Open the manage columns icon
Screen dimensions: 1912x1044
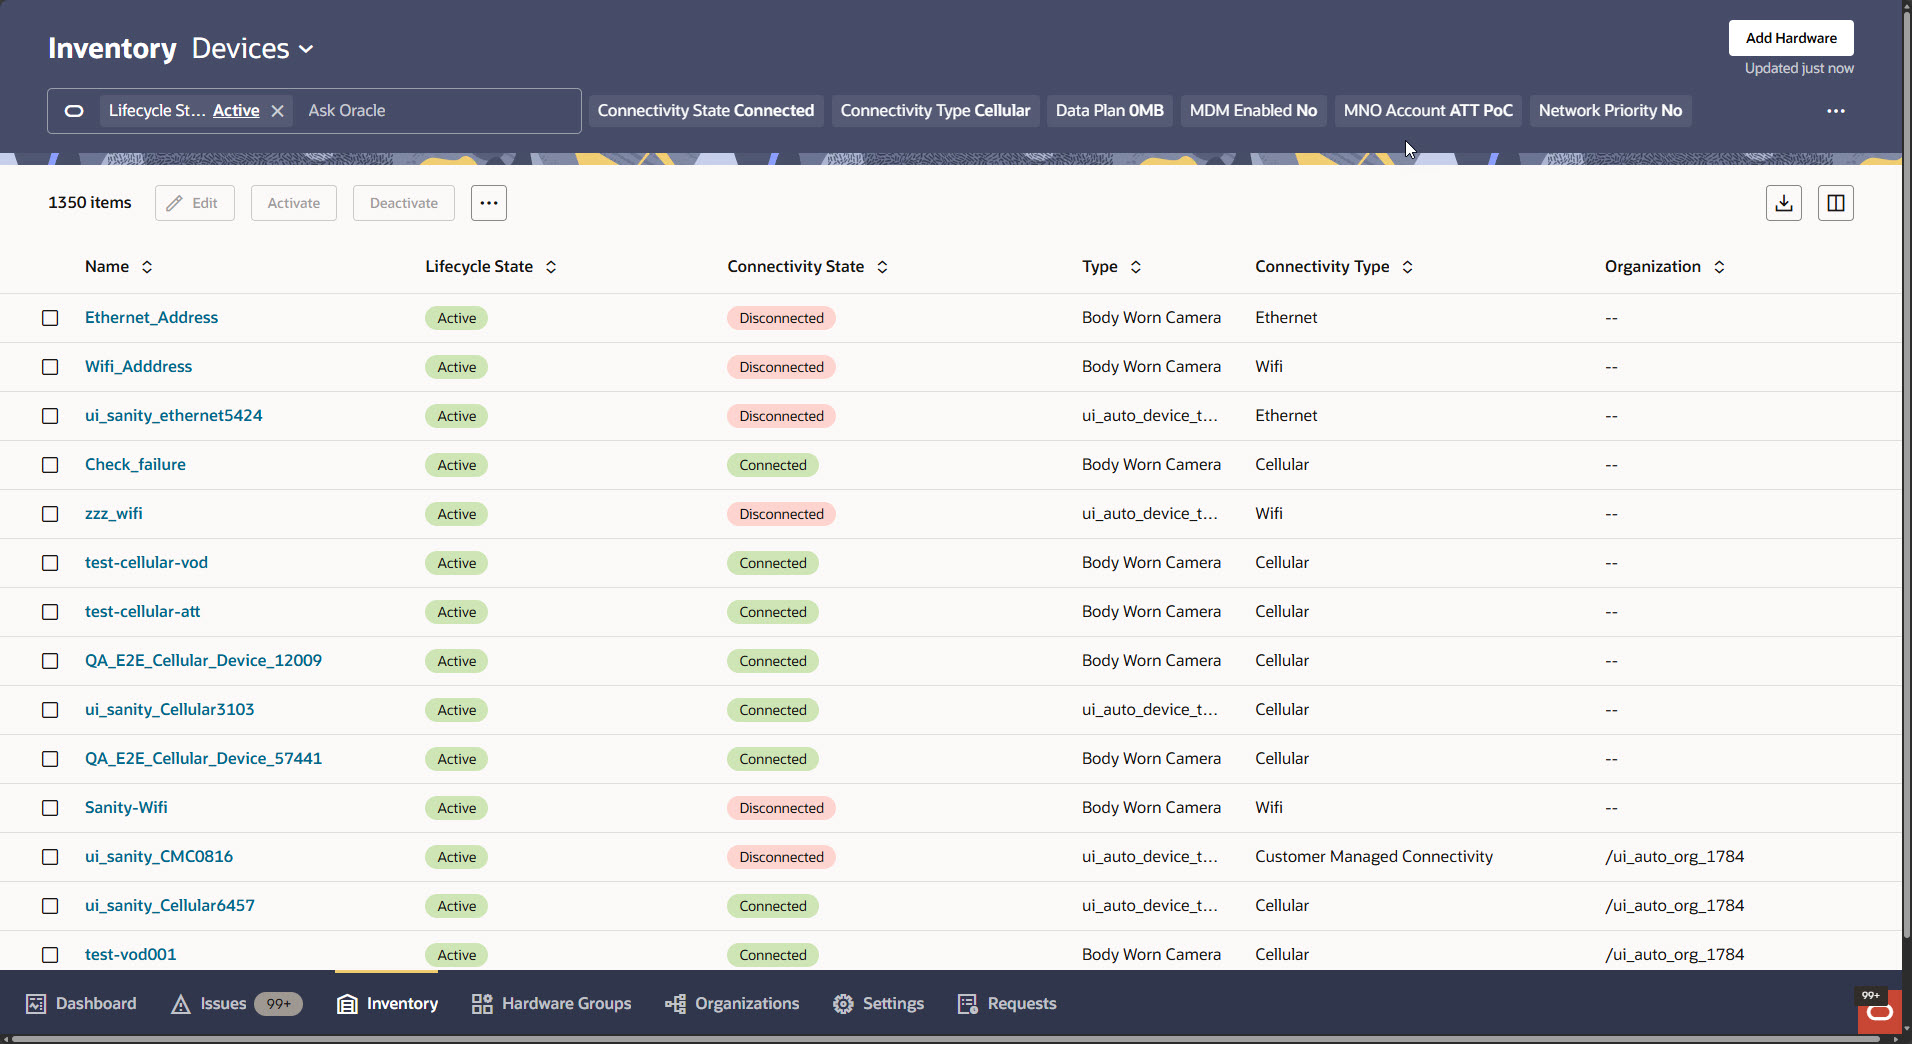click(1836, 202)
